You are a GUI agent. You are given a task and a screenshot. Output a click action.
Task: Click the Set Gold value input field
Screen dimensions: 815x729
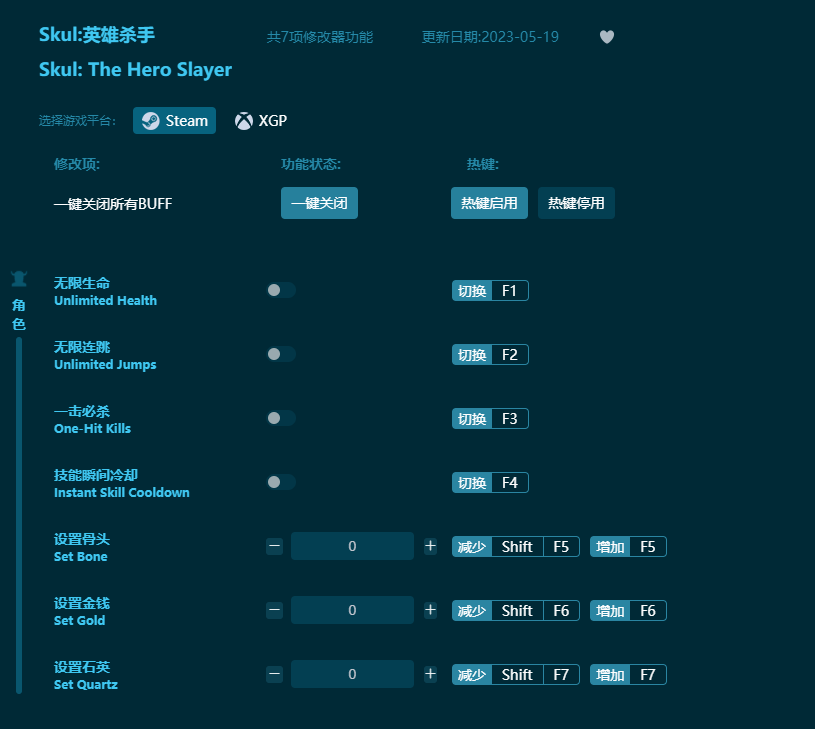pos(352,610)
